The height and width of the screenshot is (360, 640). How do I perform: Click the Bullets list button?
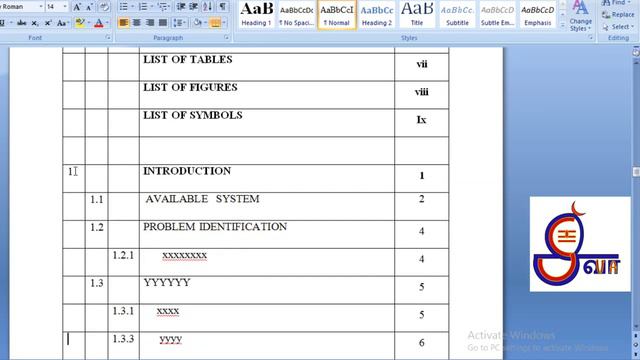tap(123, 7)
